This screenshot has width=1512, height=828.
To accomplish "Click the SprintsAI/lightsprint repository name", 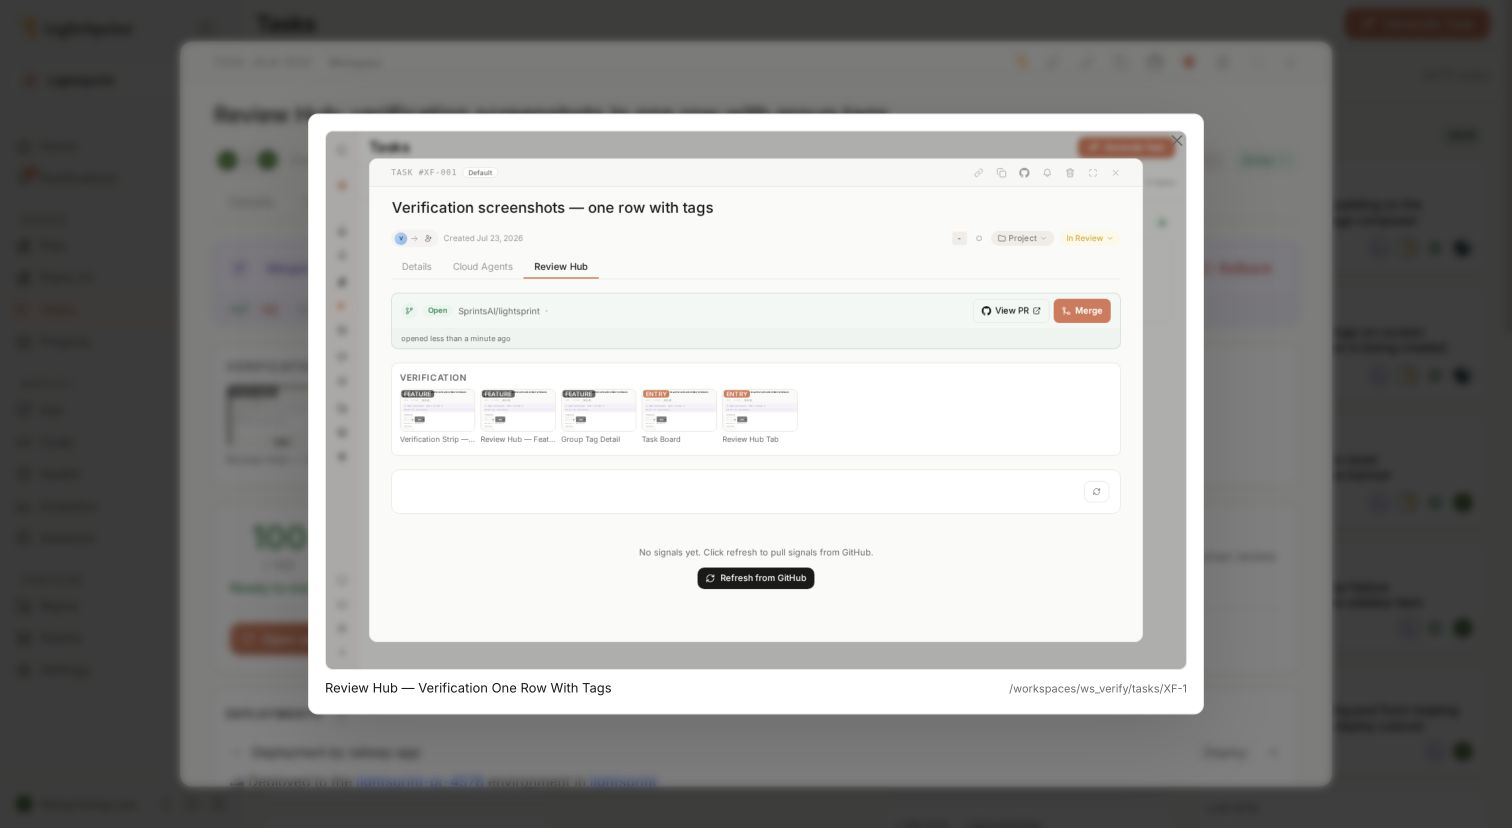I will (499, 311).
